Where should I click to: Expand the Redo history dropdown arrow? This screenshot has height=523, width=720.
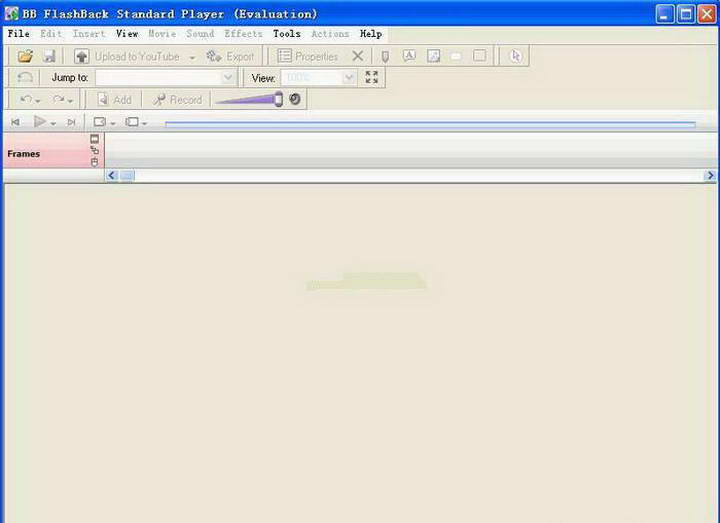pos(70,101)
